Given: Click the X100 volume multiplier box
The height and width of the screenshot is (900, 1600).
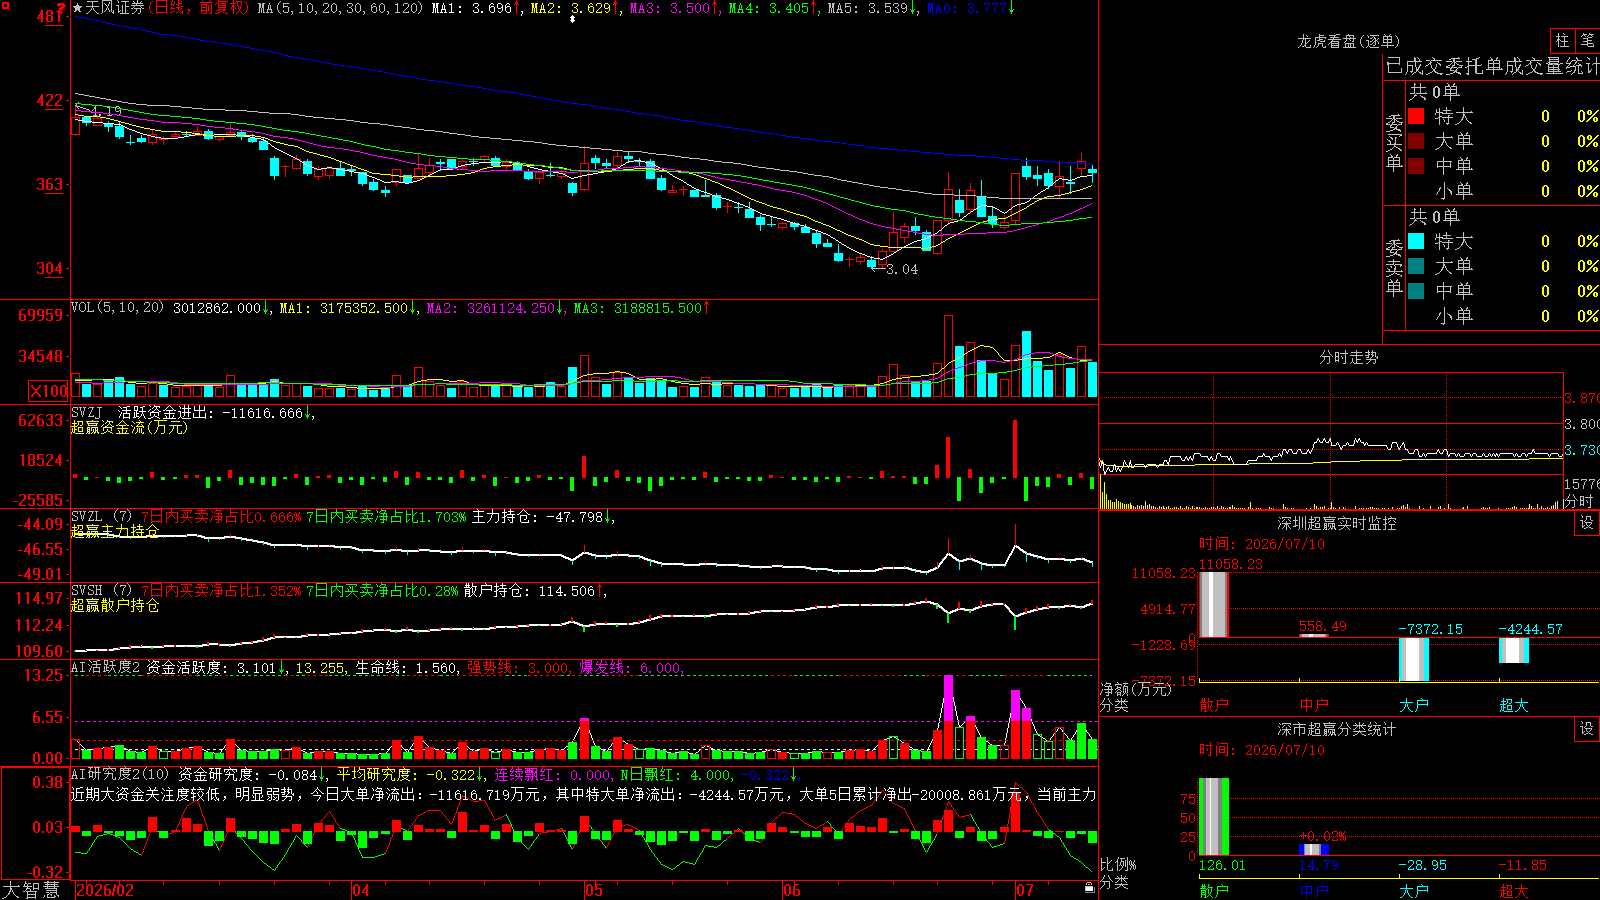Looking at the screenshot, I should [x=49, y=391].
